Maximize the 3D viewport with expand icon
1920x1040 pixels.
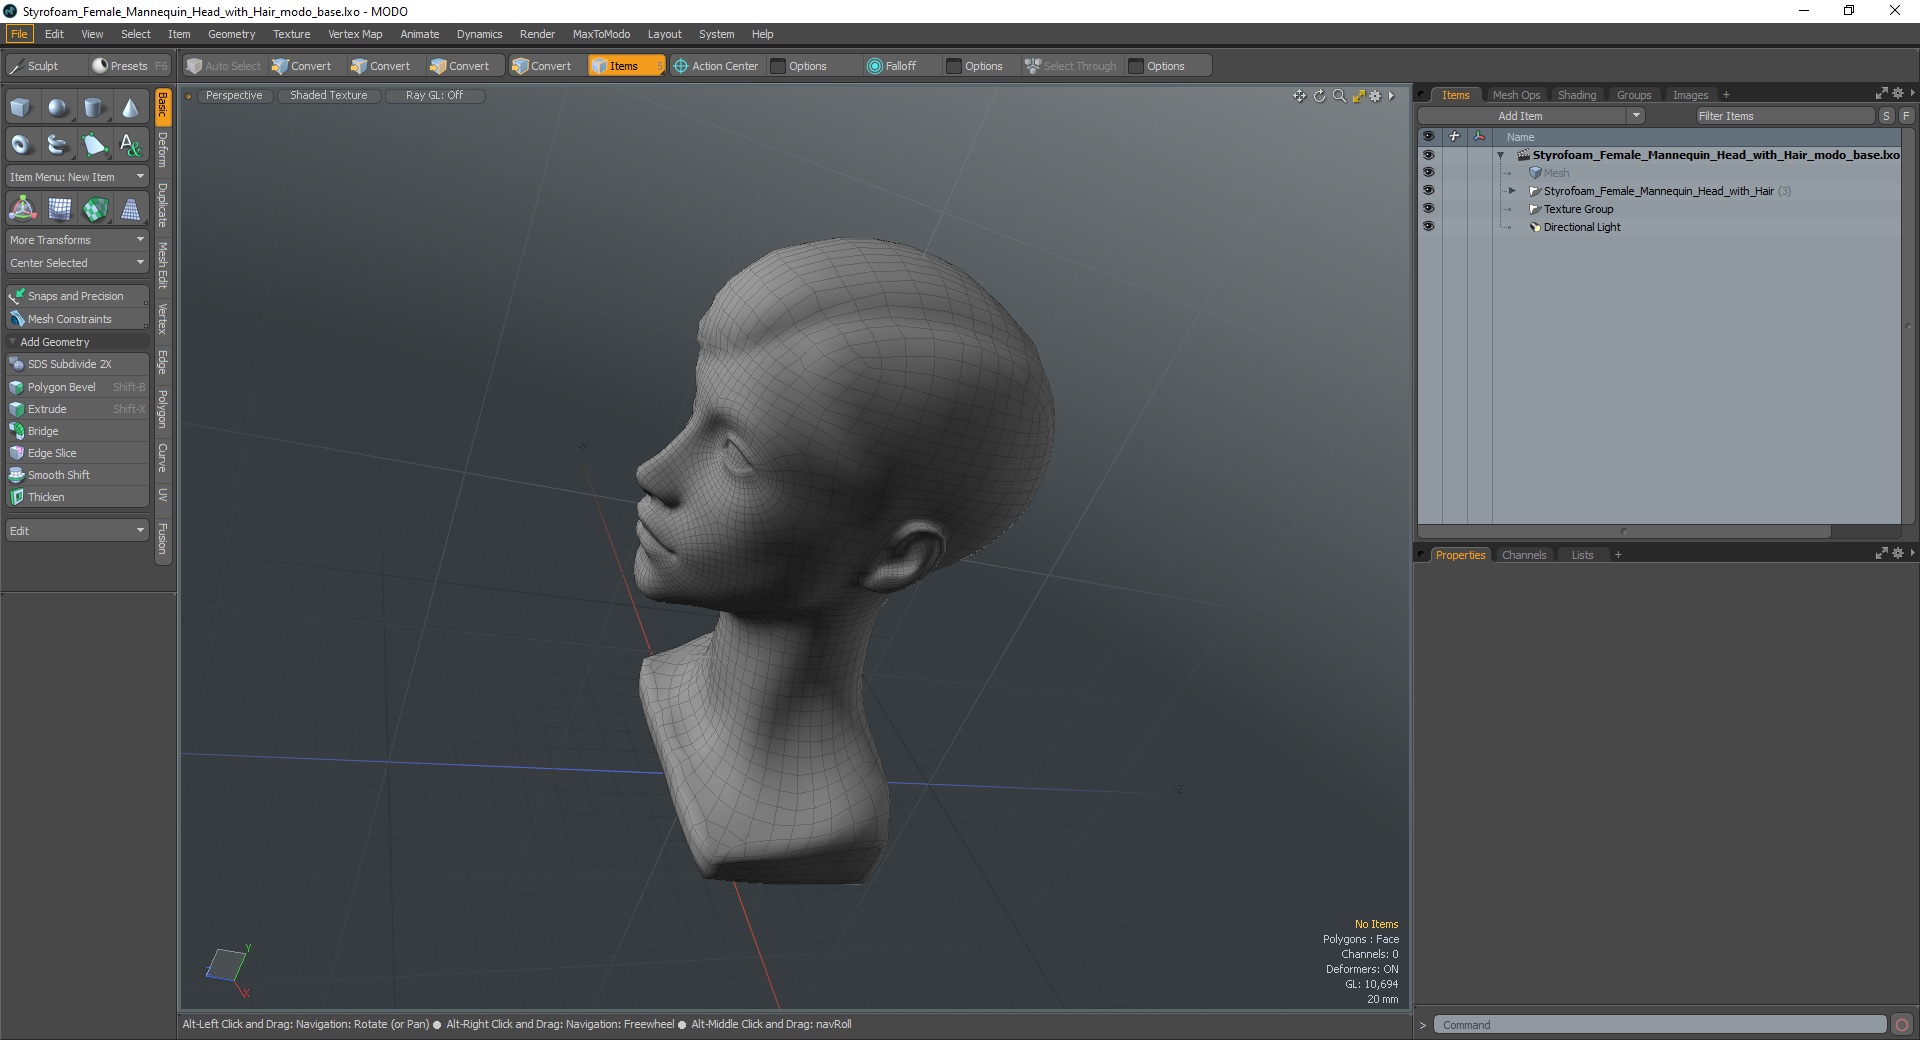pos(1358,96)
